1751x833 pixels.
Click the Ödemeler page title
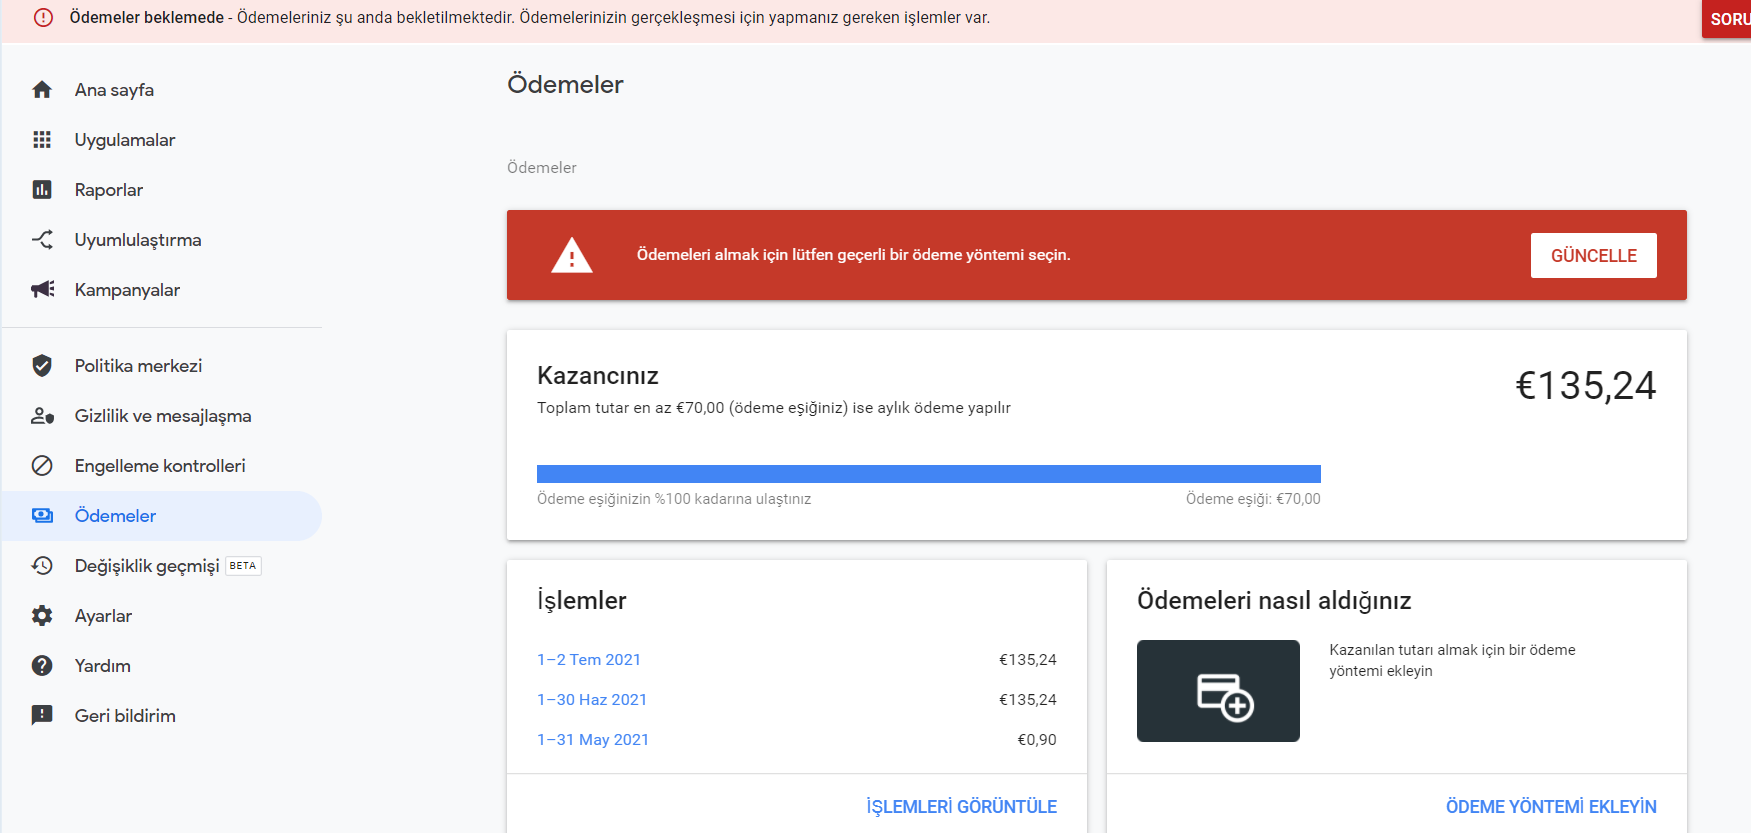click(x=565, y=85)
